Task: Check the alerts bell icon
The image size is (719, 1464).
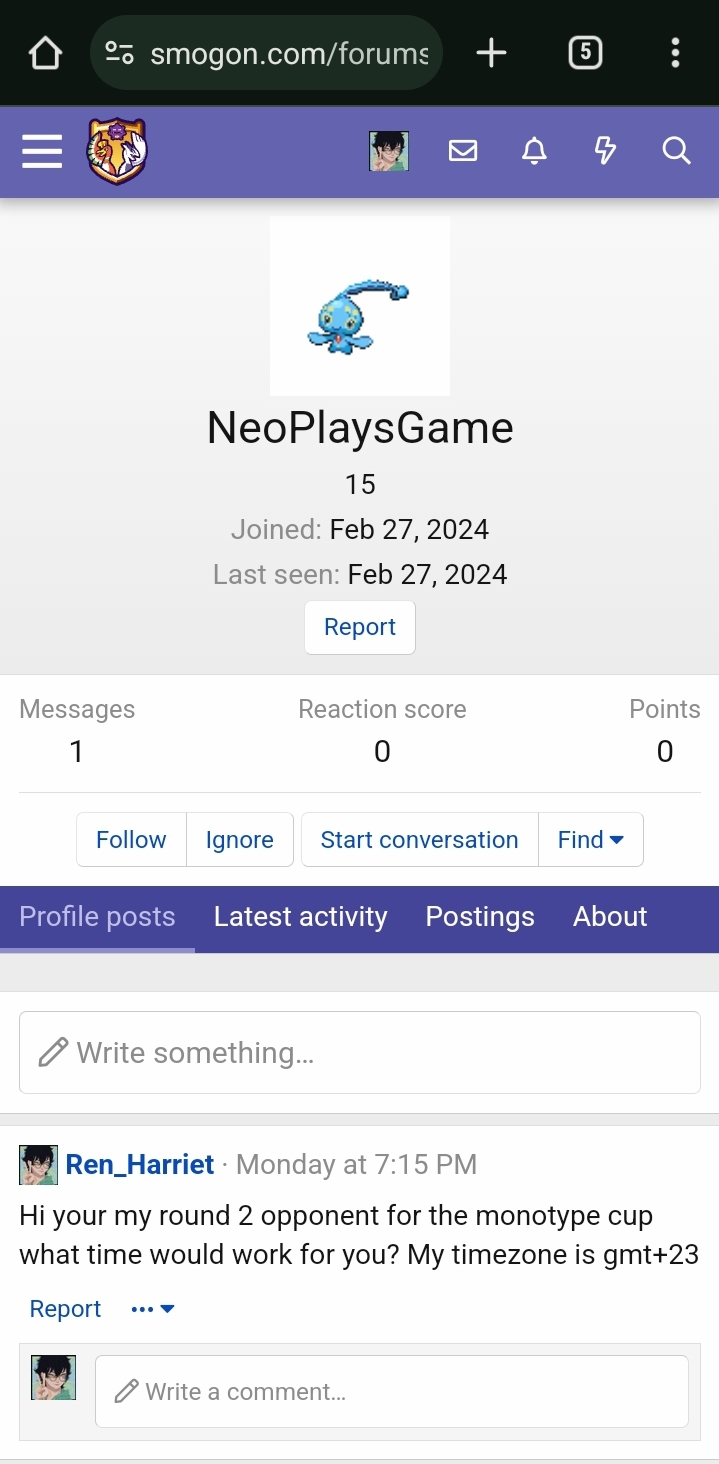Action: coord(534,151)
